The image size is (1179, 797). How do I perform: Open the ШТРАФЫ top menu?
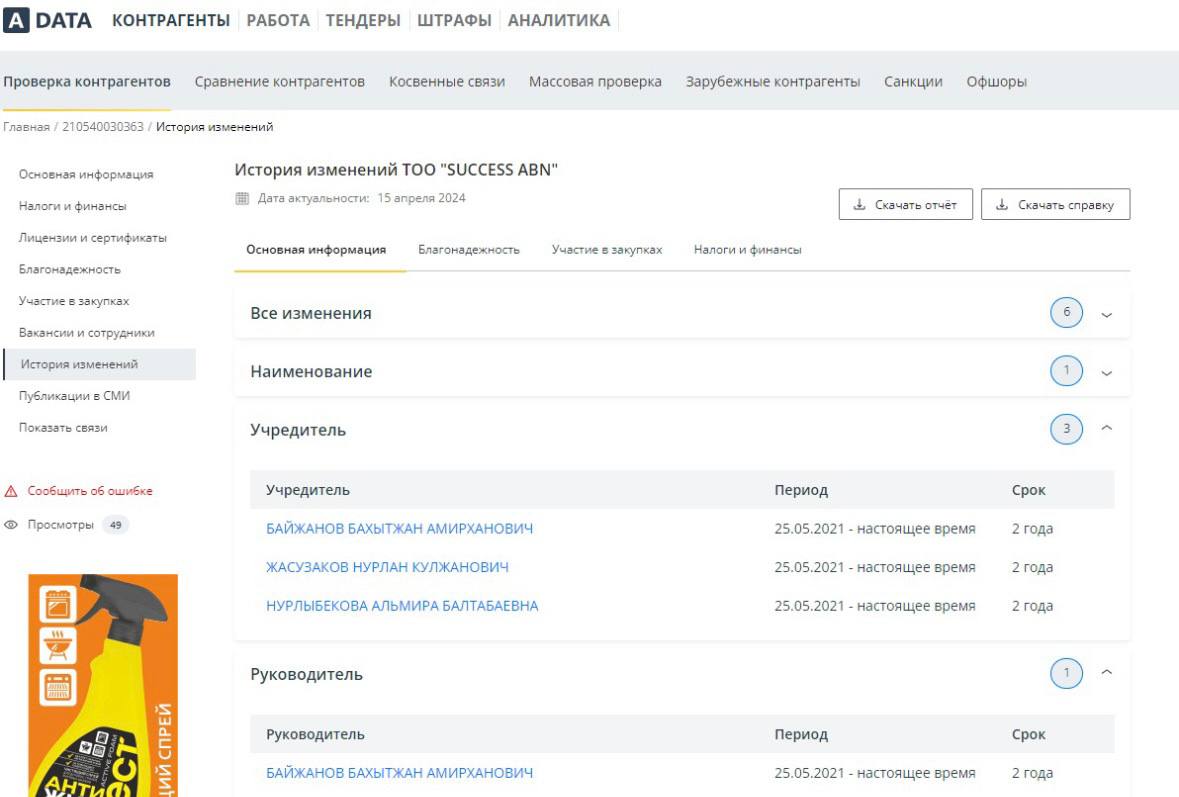(x=454, y=20)
